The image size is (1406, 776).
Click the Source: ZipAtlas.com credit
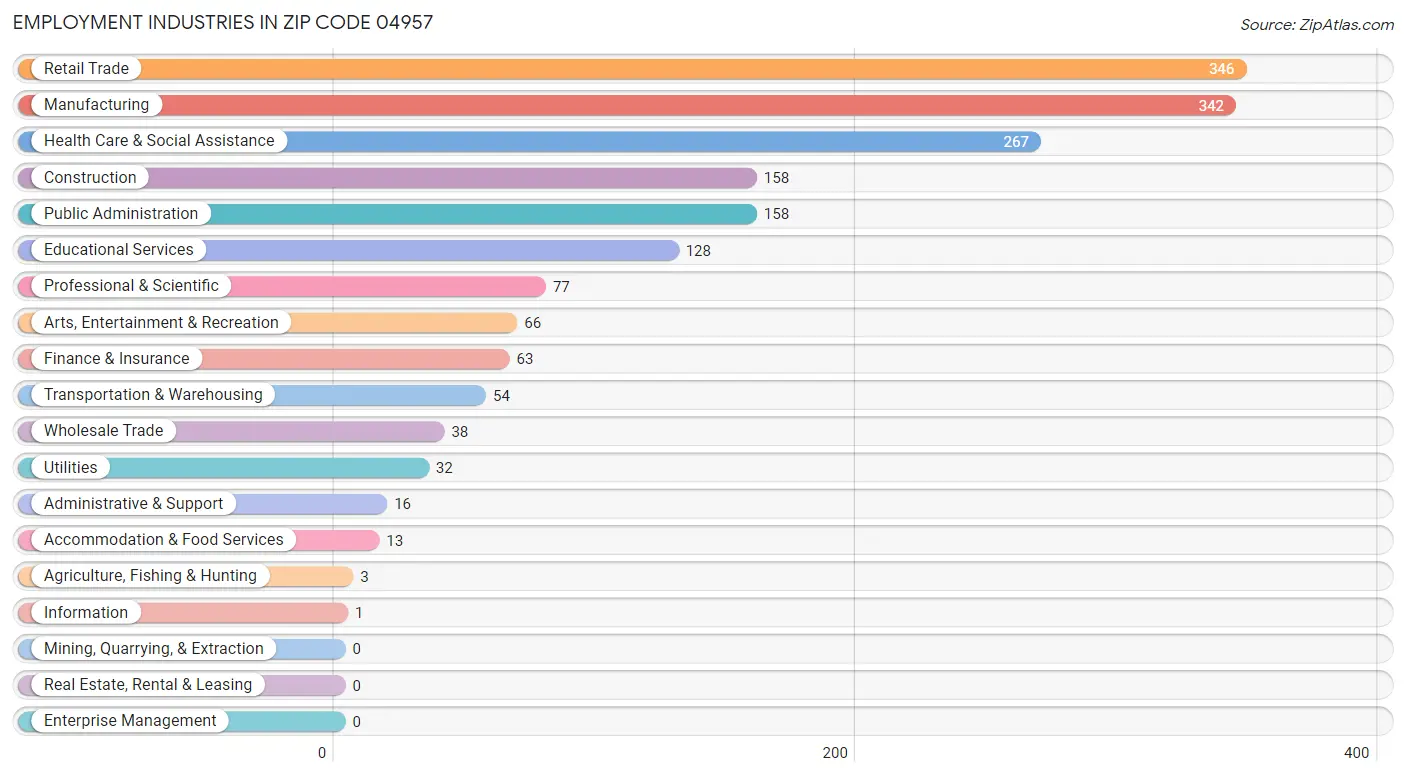click(x=1317, y=25)
